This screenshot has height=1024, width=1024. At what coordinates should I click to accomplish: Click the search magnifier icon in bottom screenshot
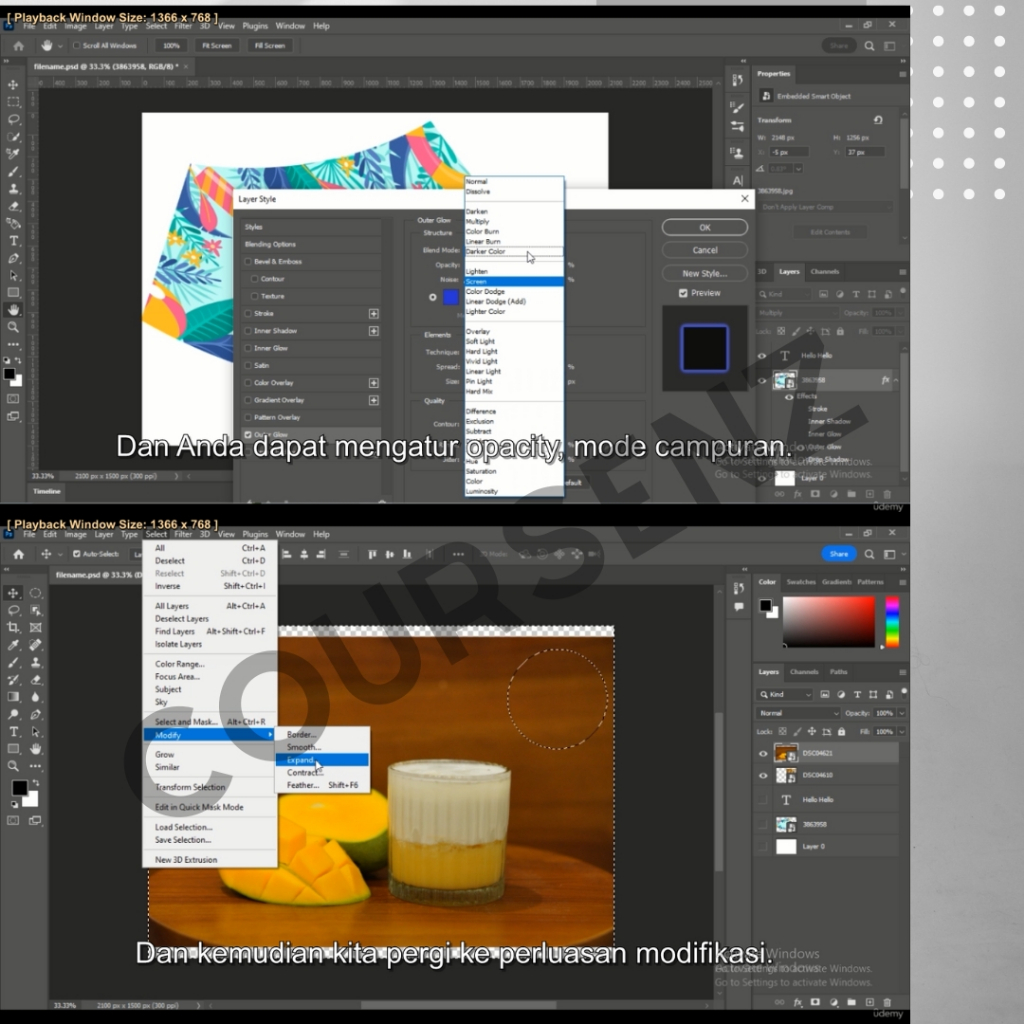[x=869, y=554]
